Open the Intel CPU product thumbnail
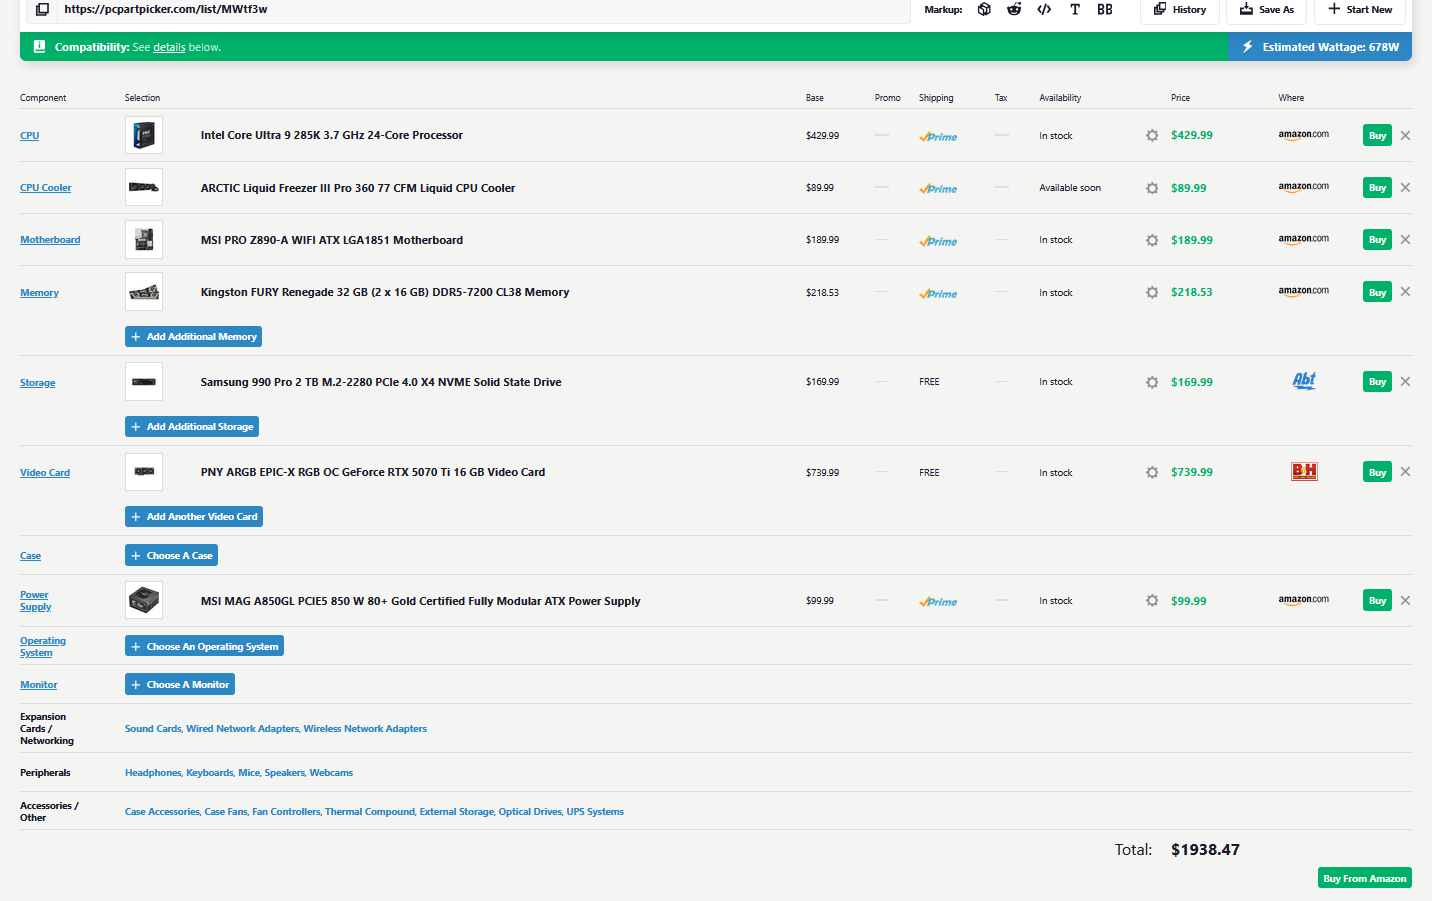 point(144,135)
